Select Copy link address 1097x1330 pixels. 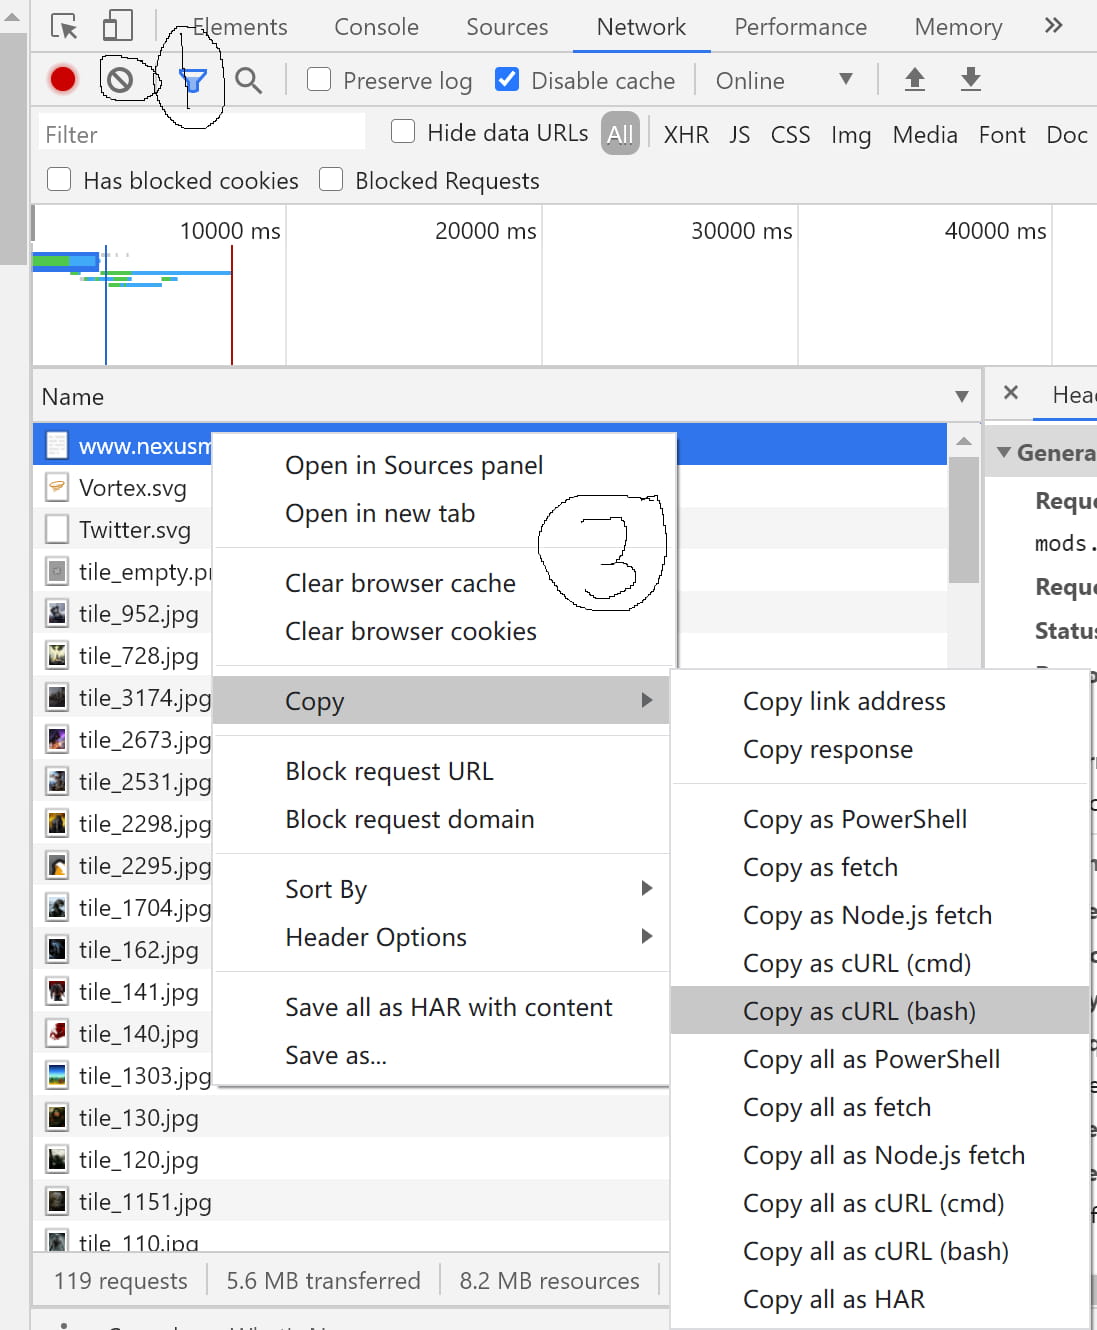pyautogui.click(x=880, y=700)
